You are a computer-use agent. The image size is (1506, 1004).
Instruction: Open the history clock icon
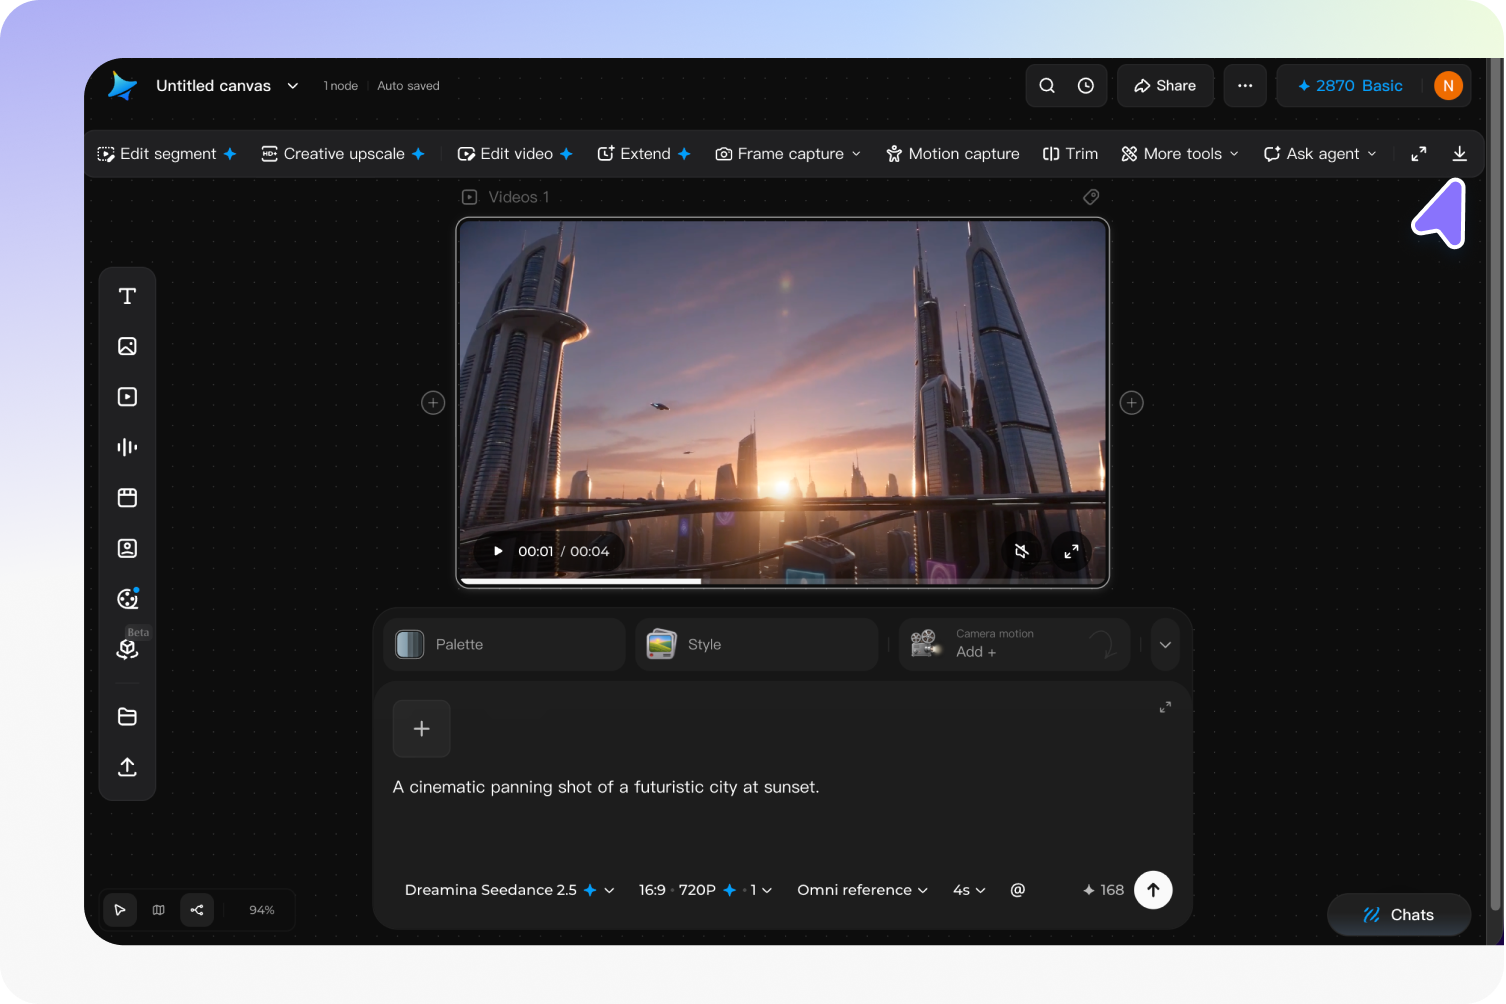tap(1085, 86)
